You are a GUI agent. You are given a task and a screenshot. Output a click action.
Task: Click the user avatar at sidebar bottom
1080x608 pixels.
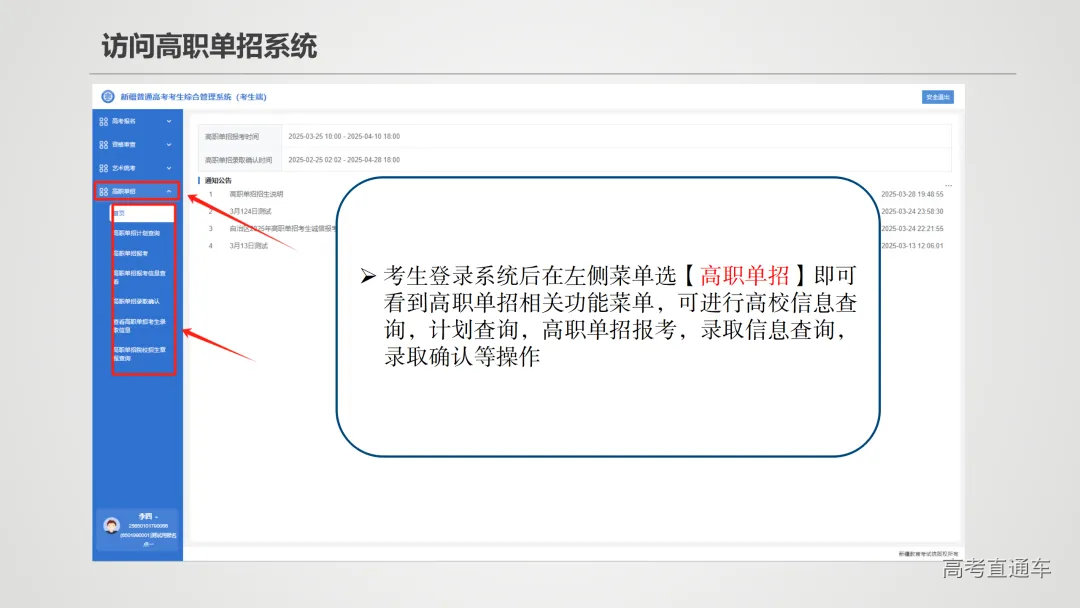[x=112, y=526]
